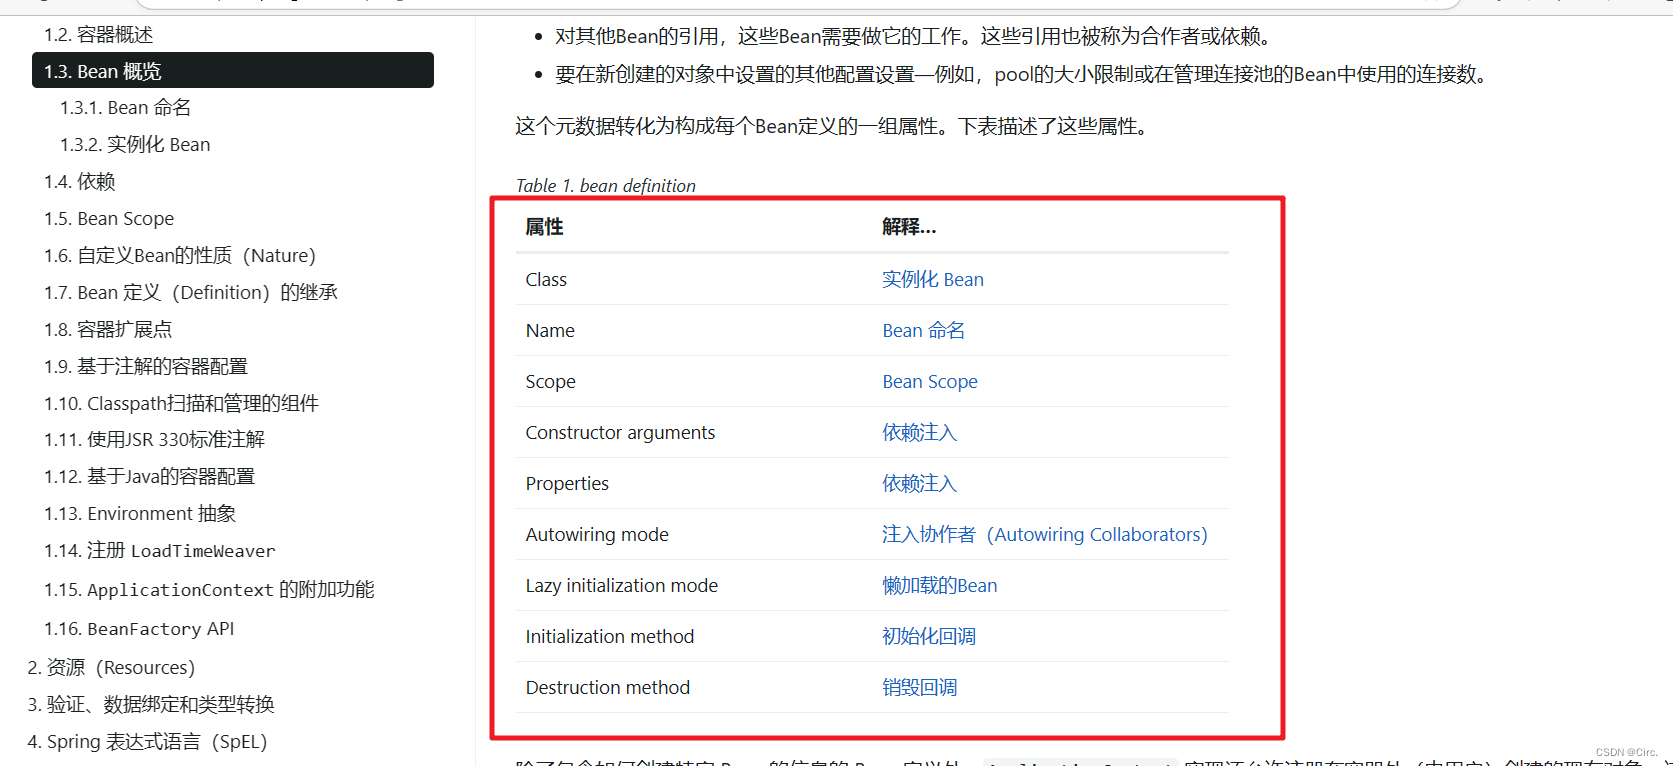
Task: Open sidebar section 1.2. 容器概述
Action: click(98, 35)
